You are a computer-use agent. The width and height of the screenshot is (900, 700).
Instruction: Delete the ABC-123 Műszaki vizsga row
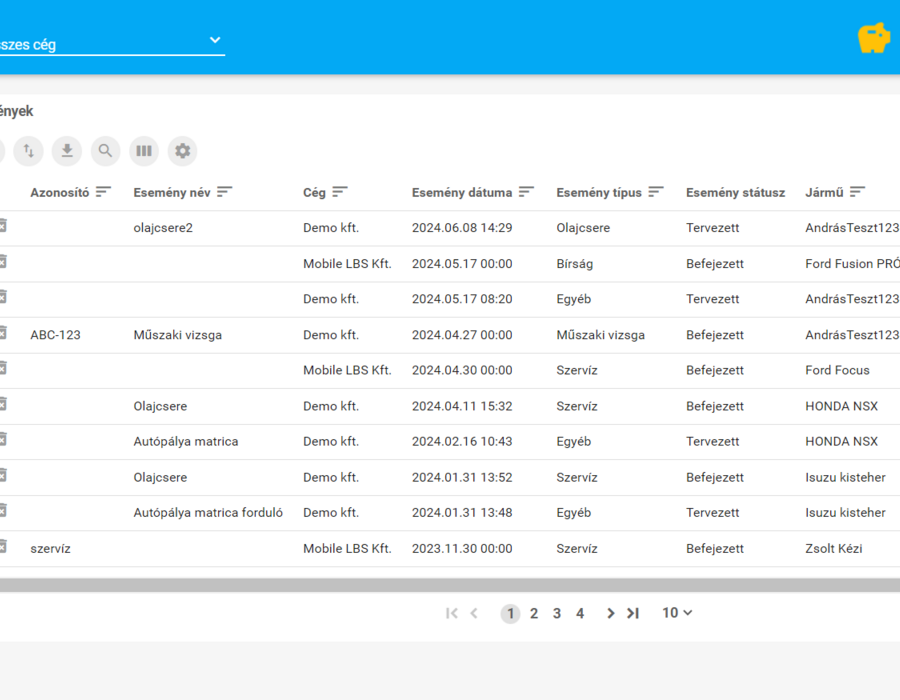pyautogui.click(x=2, y=333)
